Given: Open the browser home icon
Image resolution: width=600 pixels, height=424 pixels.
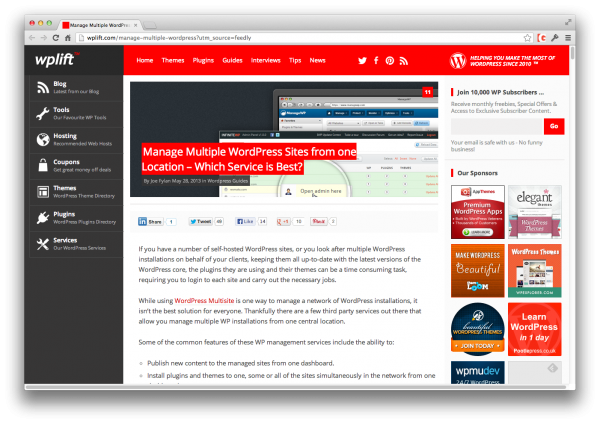Looking at the screenshot, I should pyautogui.click(x=68, y=38).
